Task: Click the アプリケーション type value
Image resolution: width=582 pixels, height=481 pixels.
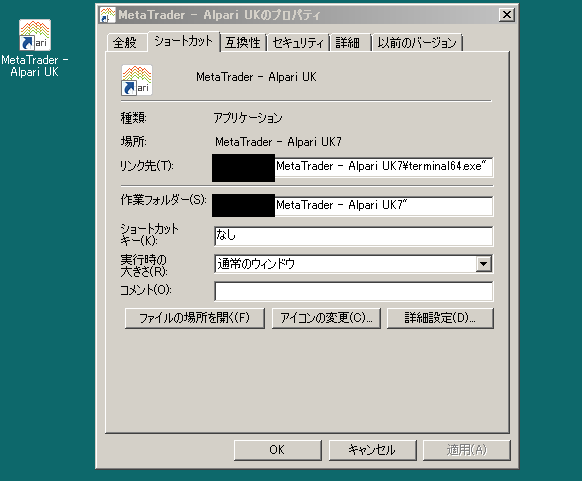Action: pos(248,118)
